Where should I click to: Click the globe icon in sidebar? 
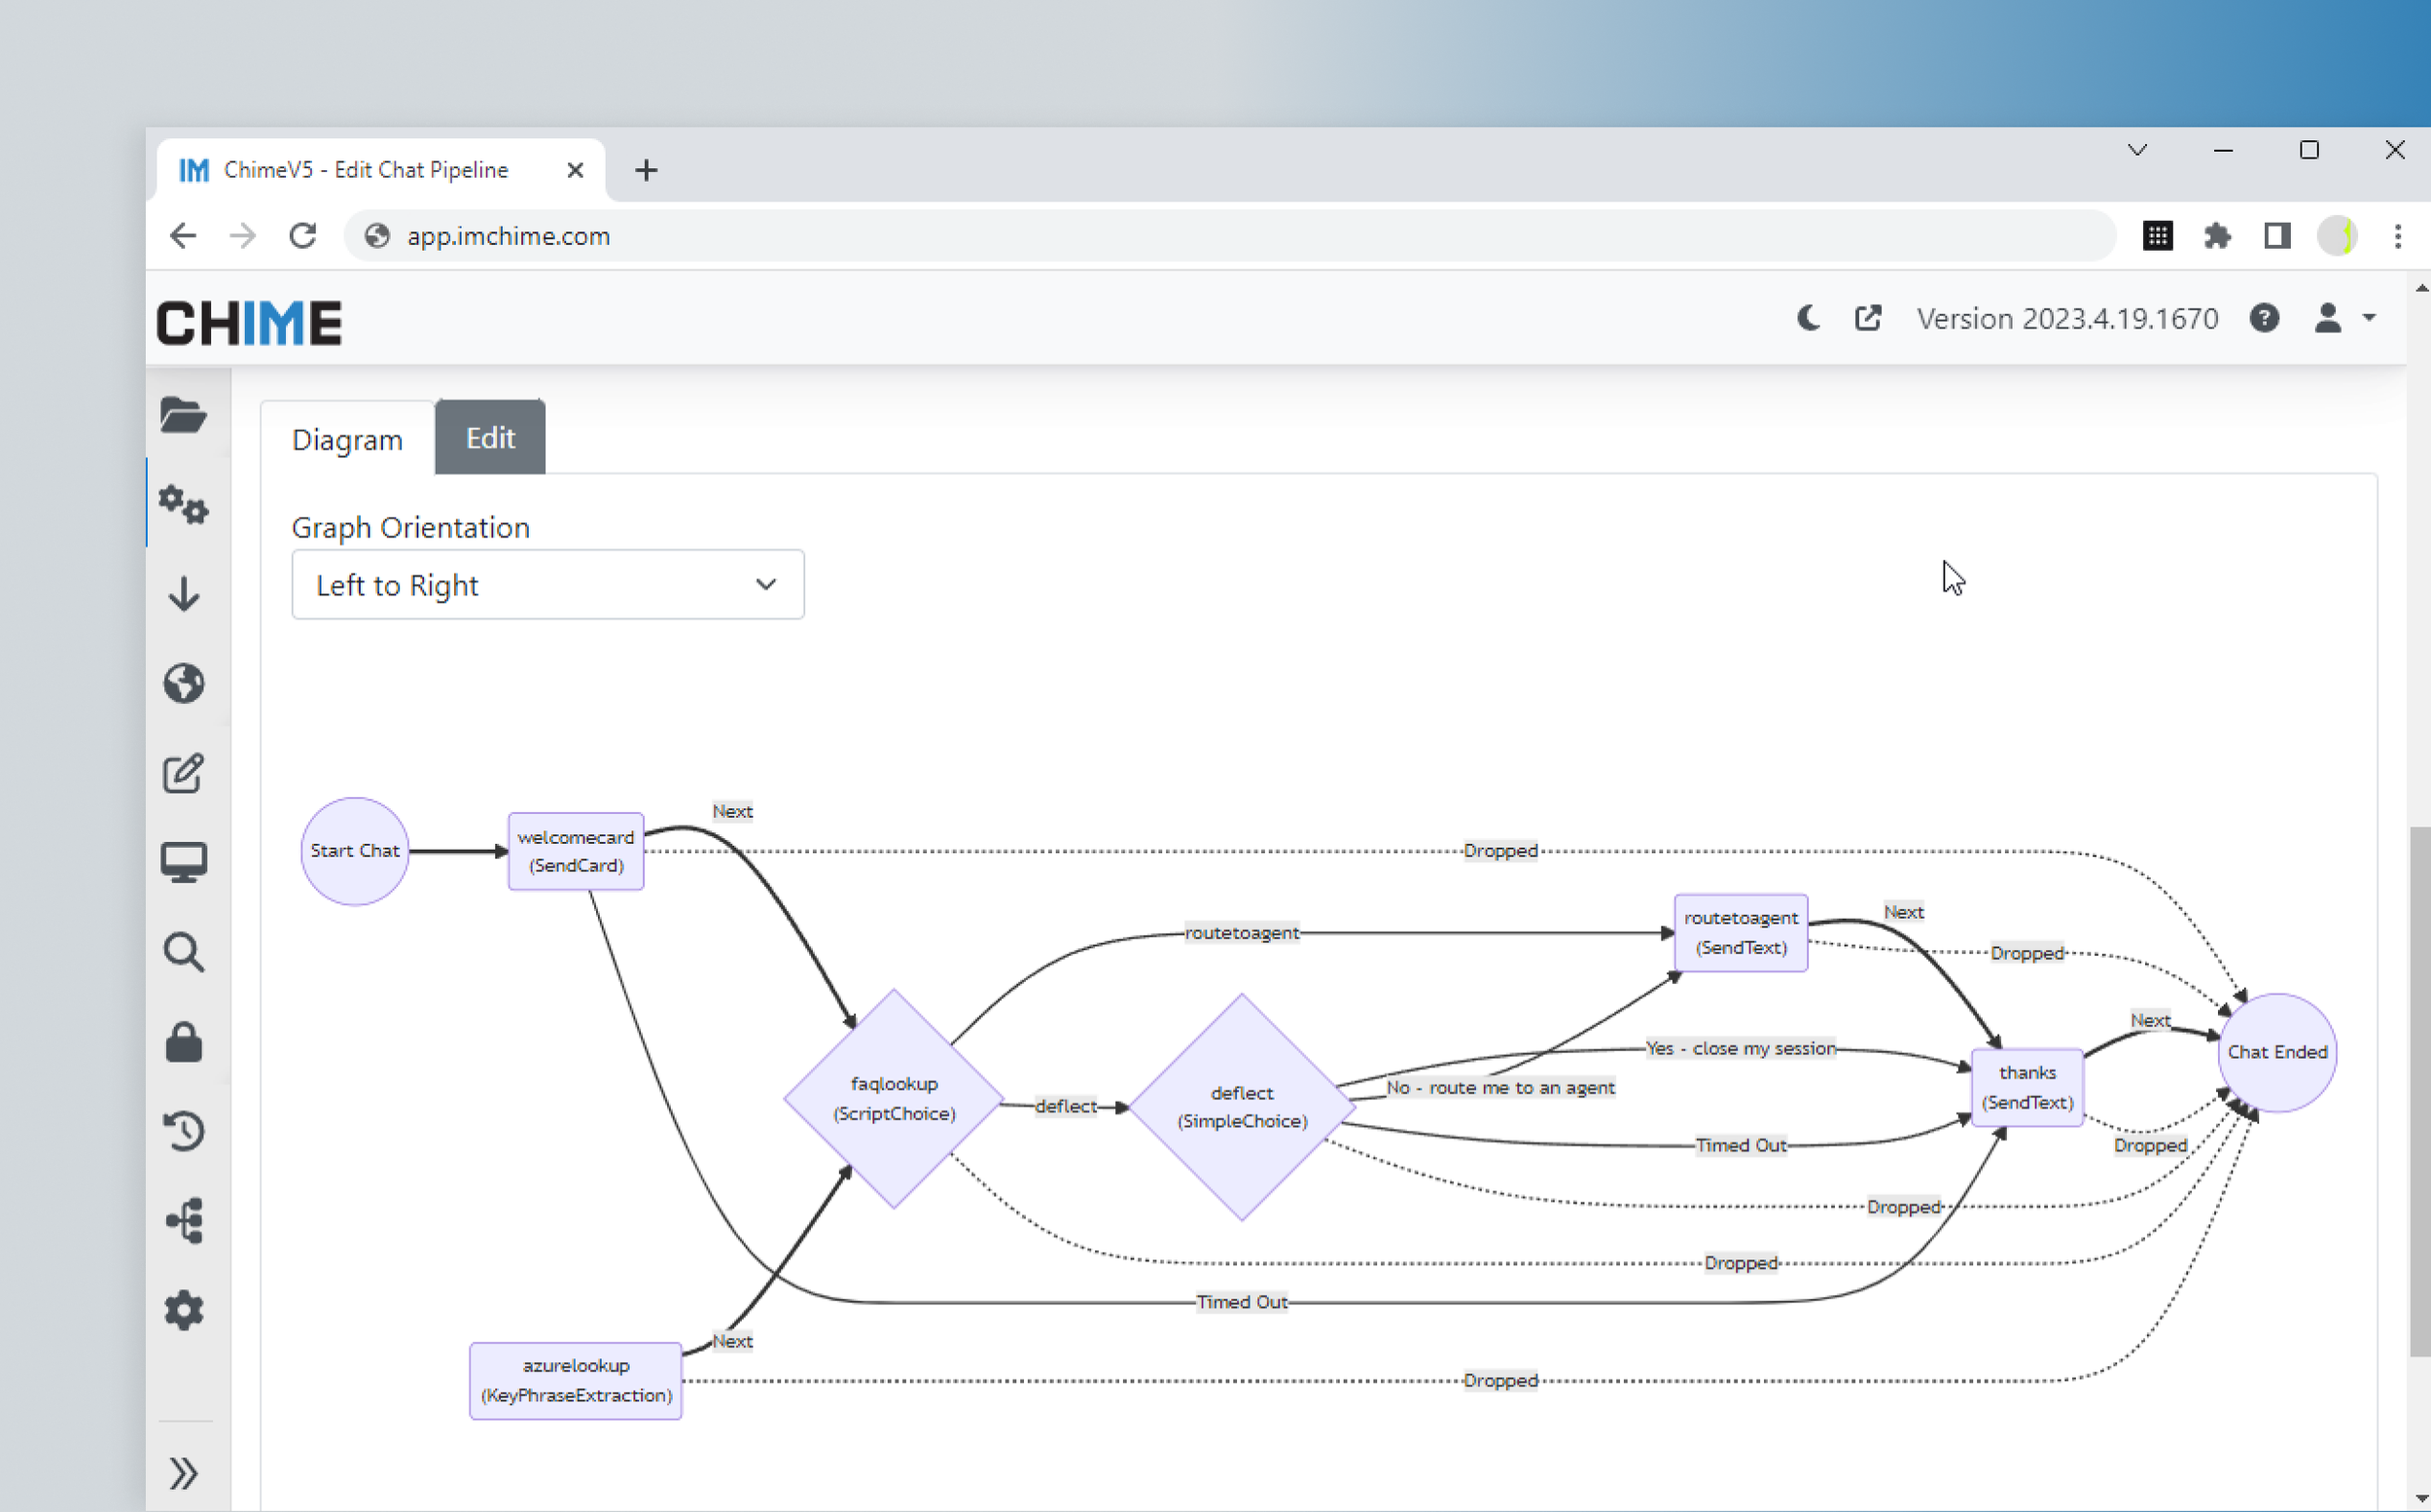point(183,684)
